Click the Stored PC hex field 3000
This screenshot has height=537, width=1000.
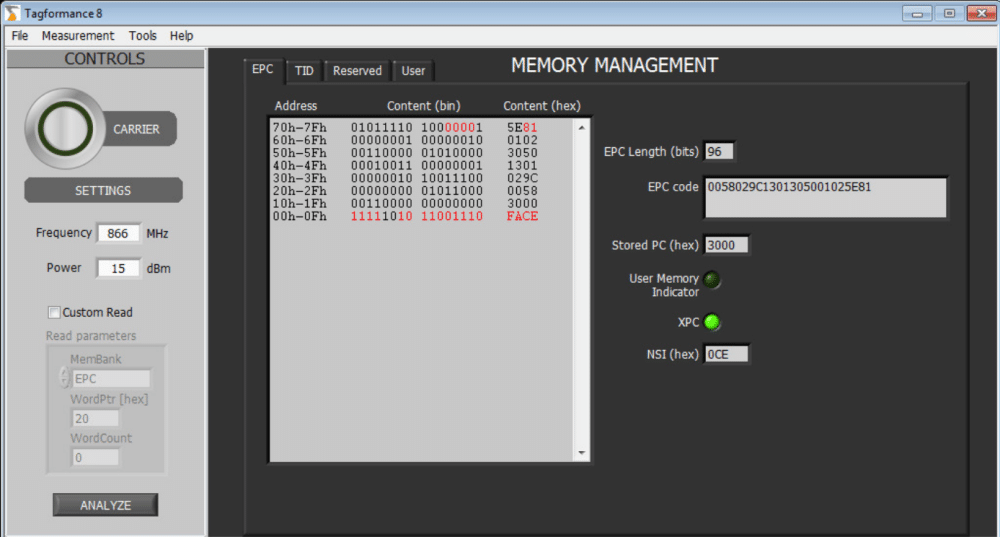(x=726, y=246)
